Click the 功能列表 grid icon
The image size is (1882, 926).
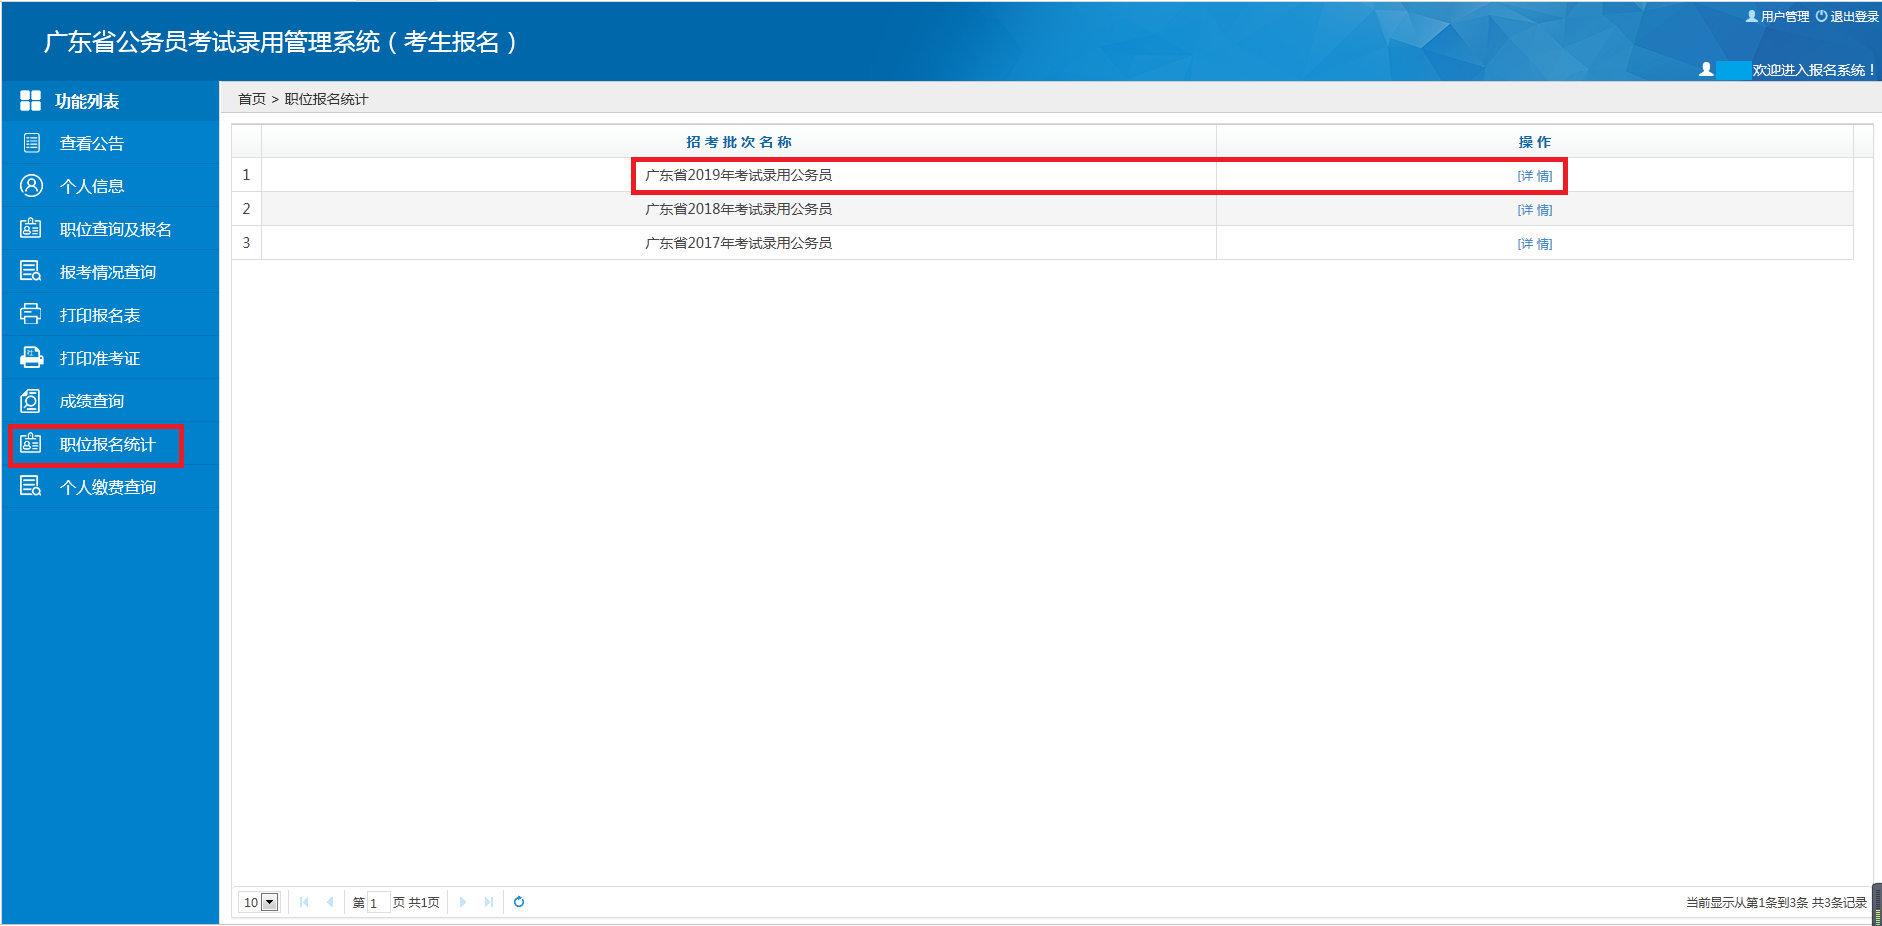(31, 100)
